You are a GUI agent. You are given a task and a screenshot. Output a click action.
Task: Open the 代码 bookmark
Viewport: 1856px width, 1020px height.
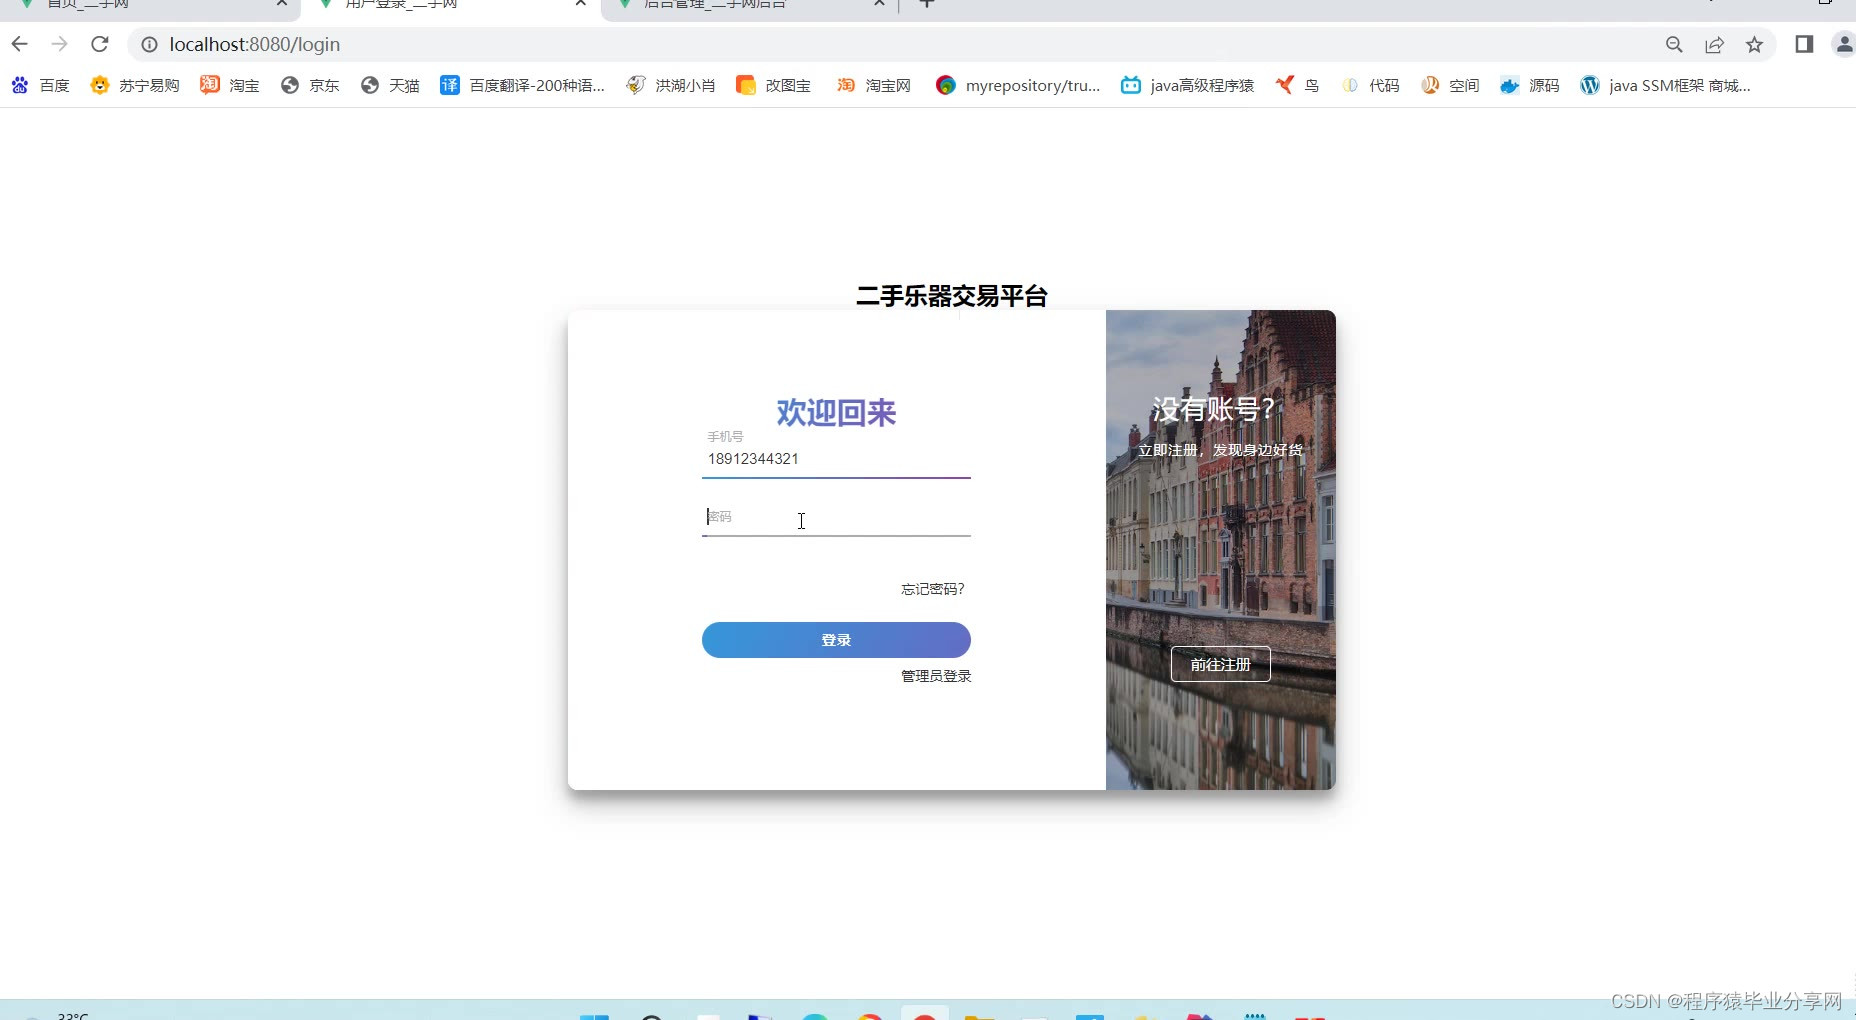(x=1370, y=85)
